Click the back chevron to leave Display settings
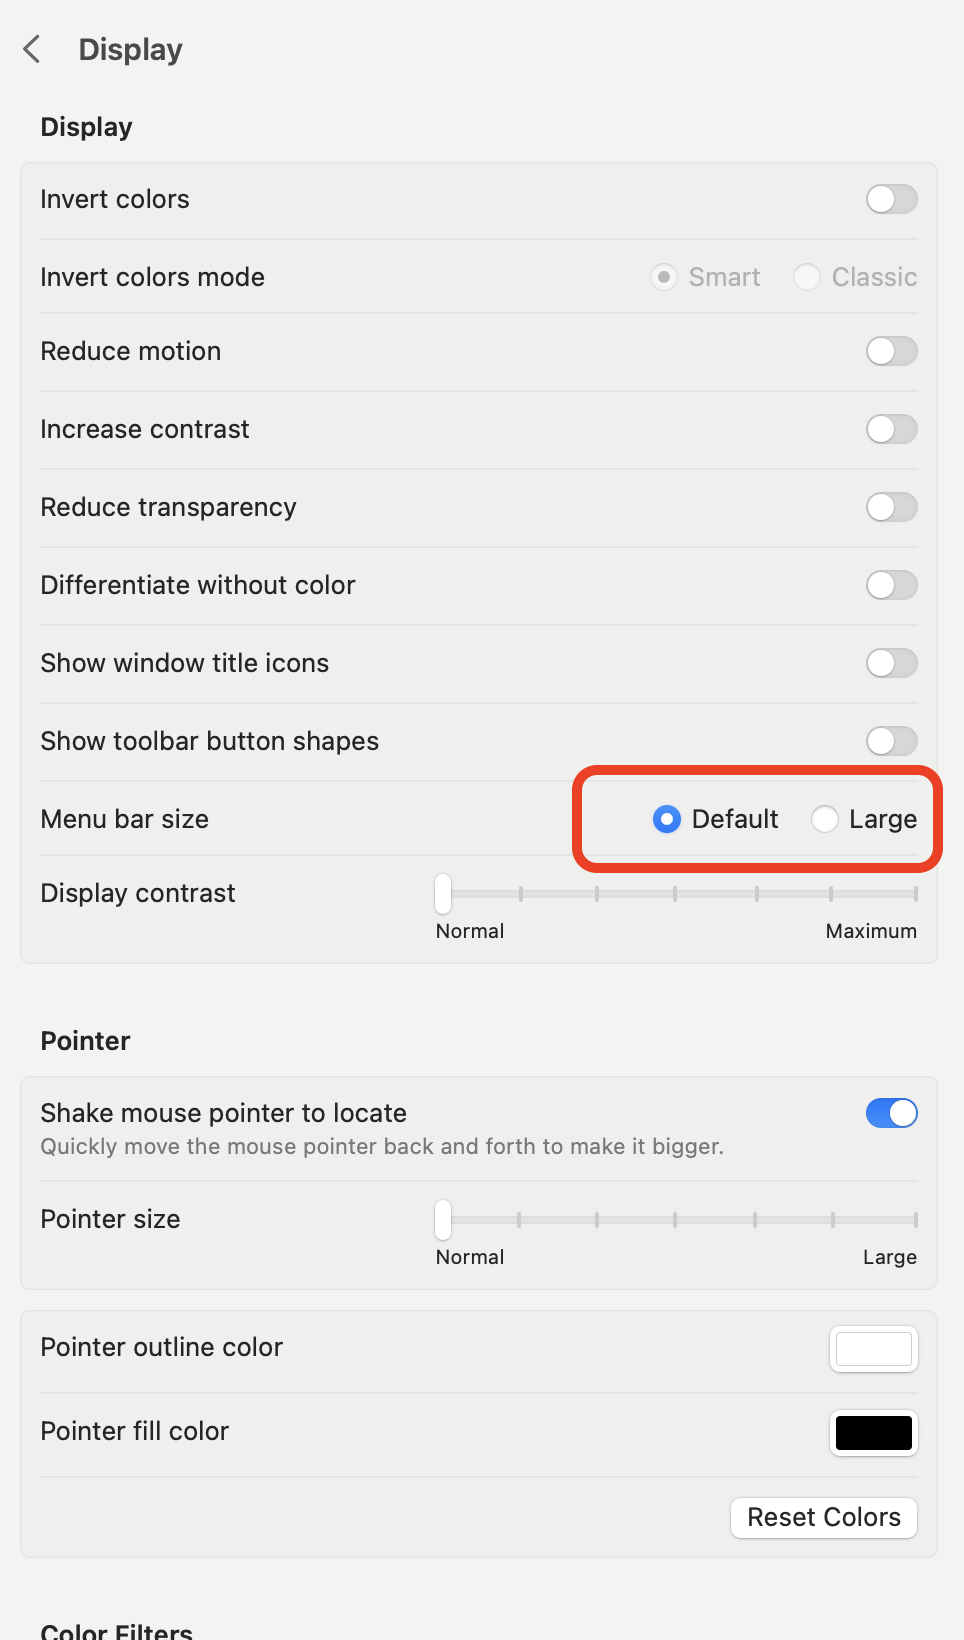This screenshot has width=964, height=1640. pos(31,49)
